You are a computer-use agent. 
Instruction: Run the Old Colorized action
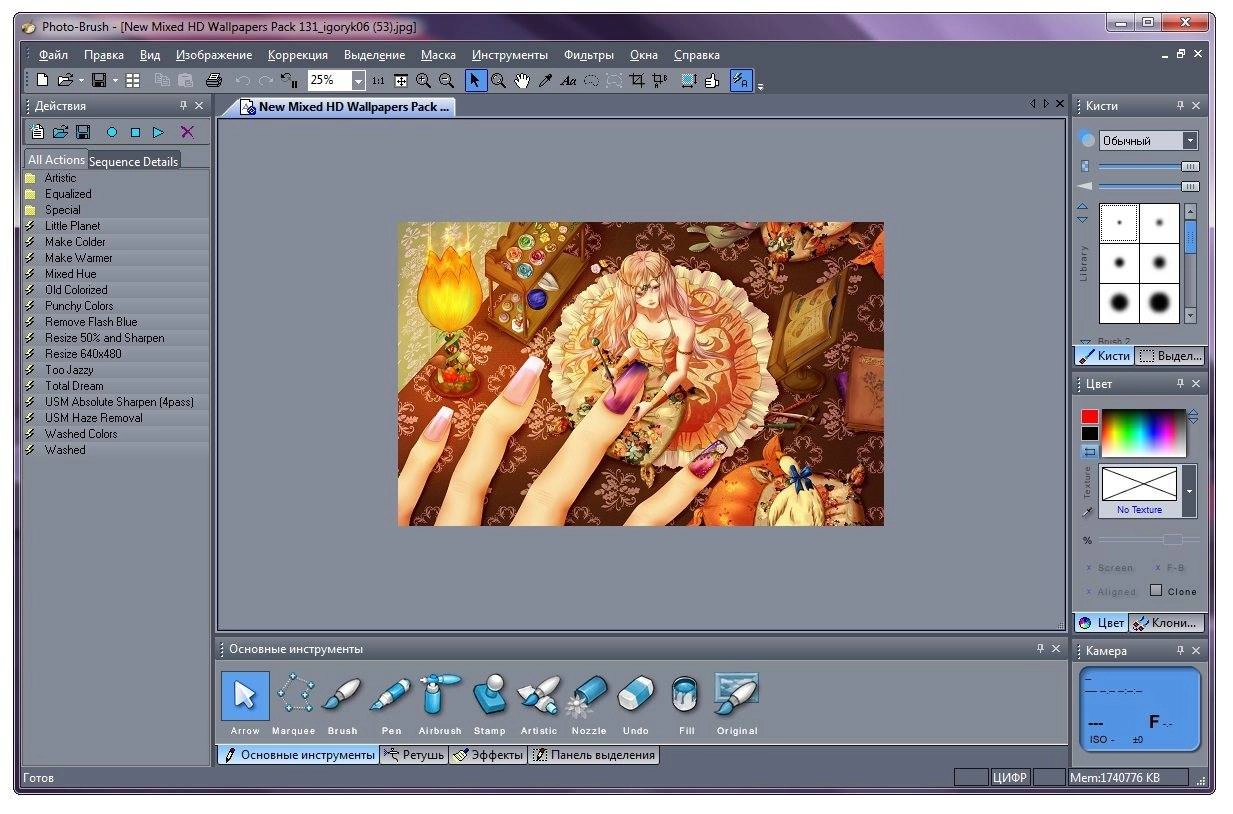pyautogui.click(x=117, y=290)
